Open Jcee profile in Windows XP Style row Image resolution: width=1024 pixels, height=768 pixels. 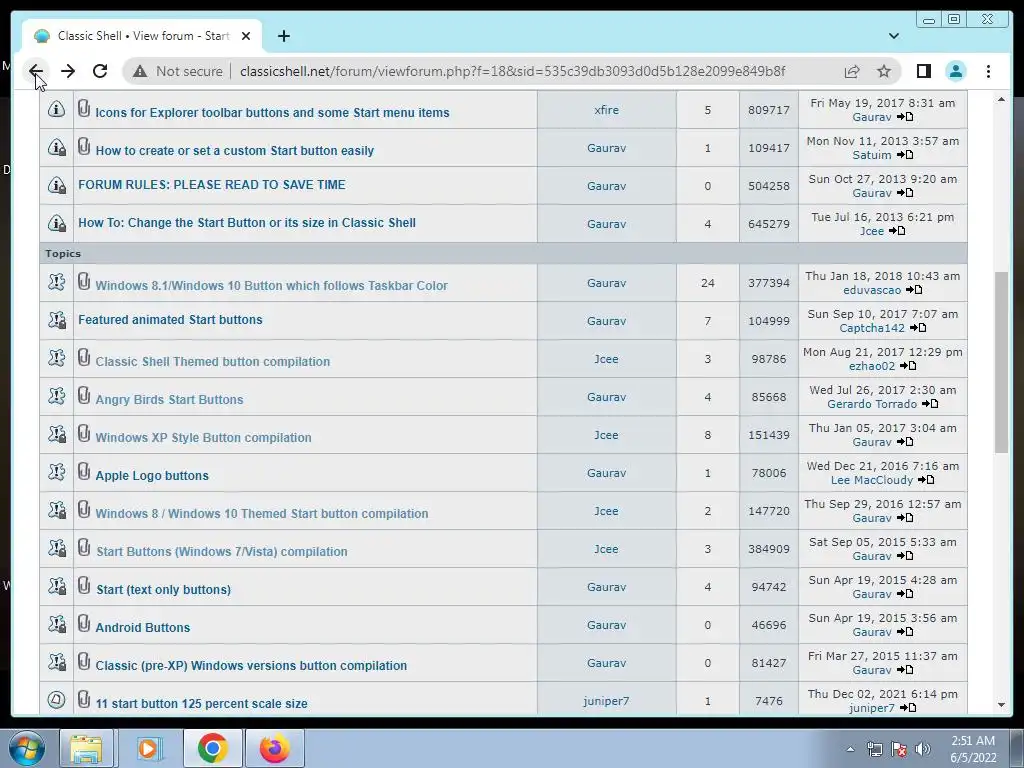tap(606, 435)
